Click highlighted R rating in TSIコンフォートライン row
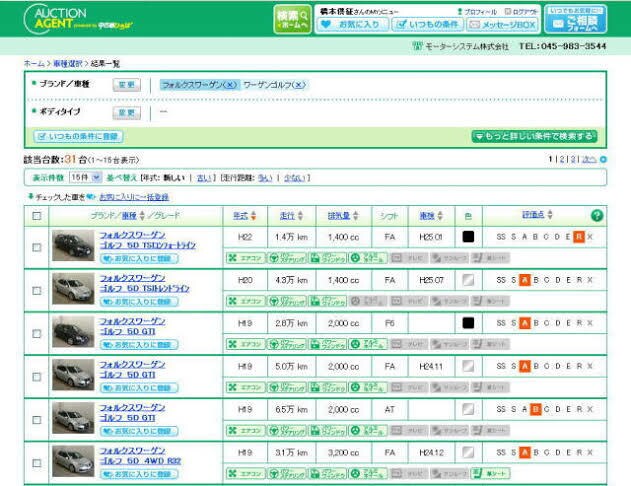The width and height of the screenshot is (631, 486). (x=579, y=237)
